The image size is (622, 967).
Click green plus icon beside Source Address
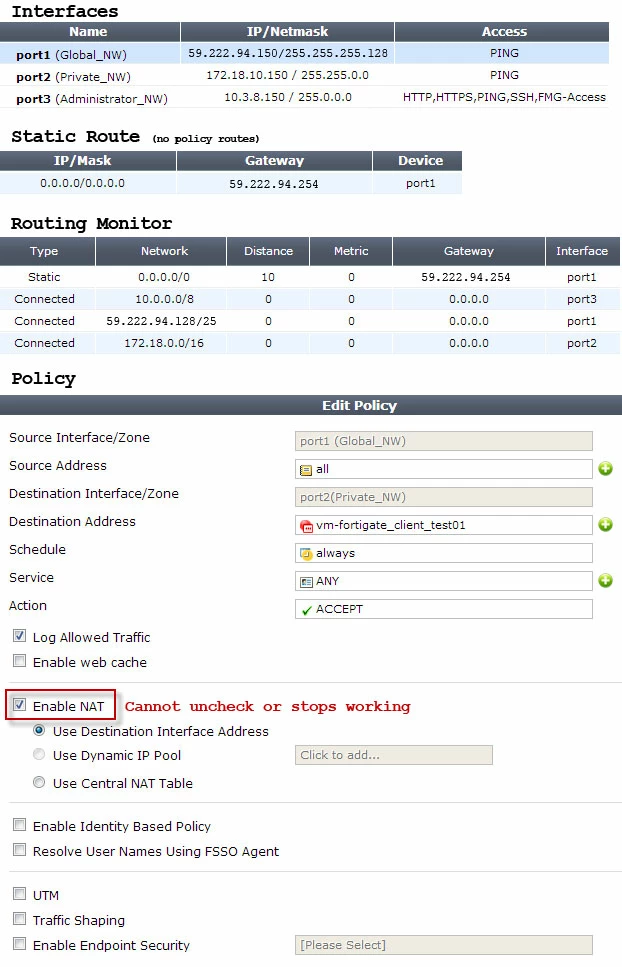click(605, 469)
